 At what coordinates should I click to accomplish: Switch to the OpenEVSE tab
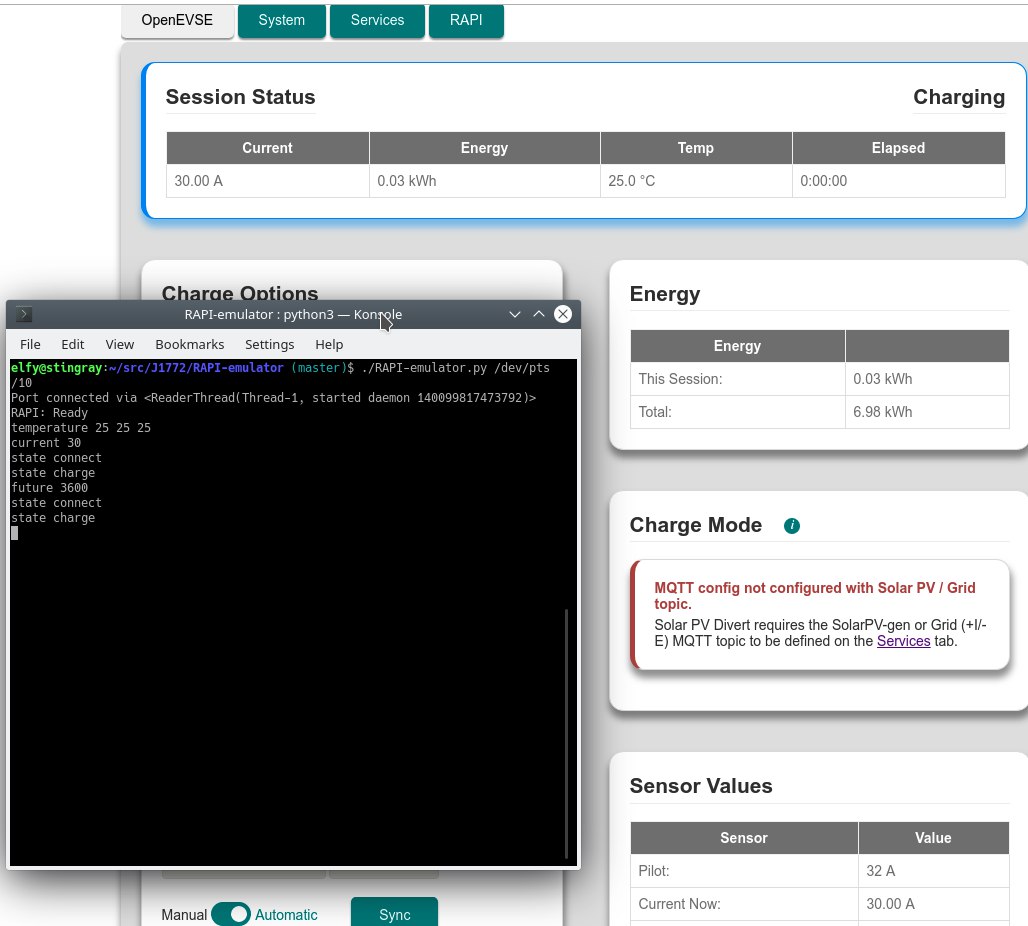click(177, 21)
